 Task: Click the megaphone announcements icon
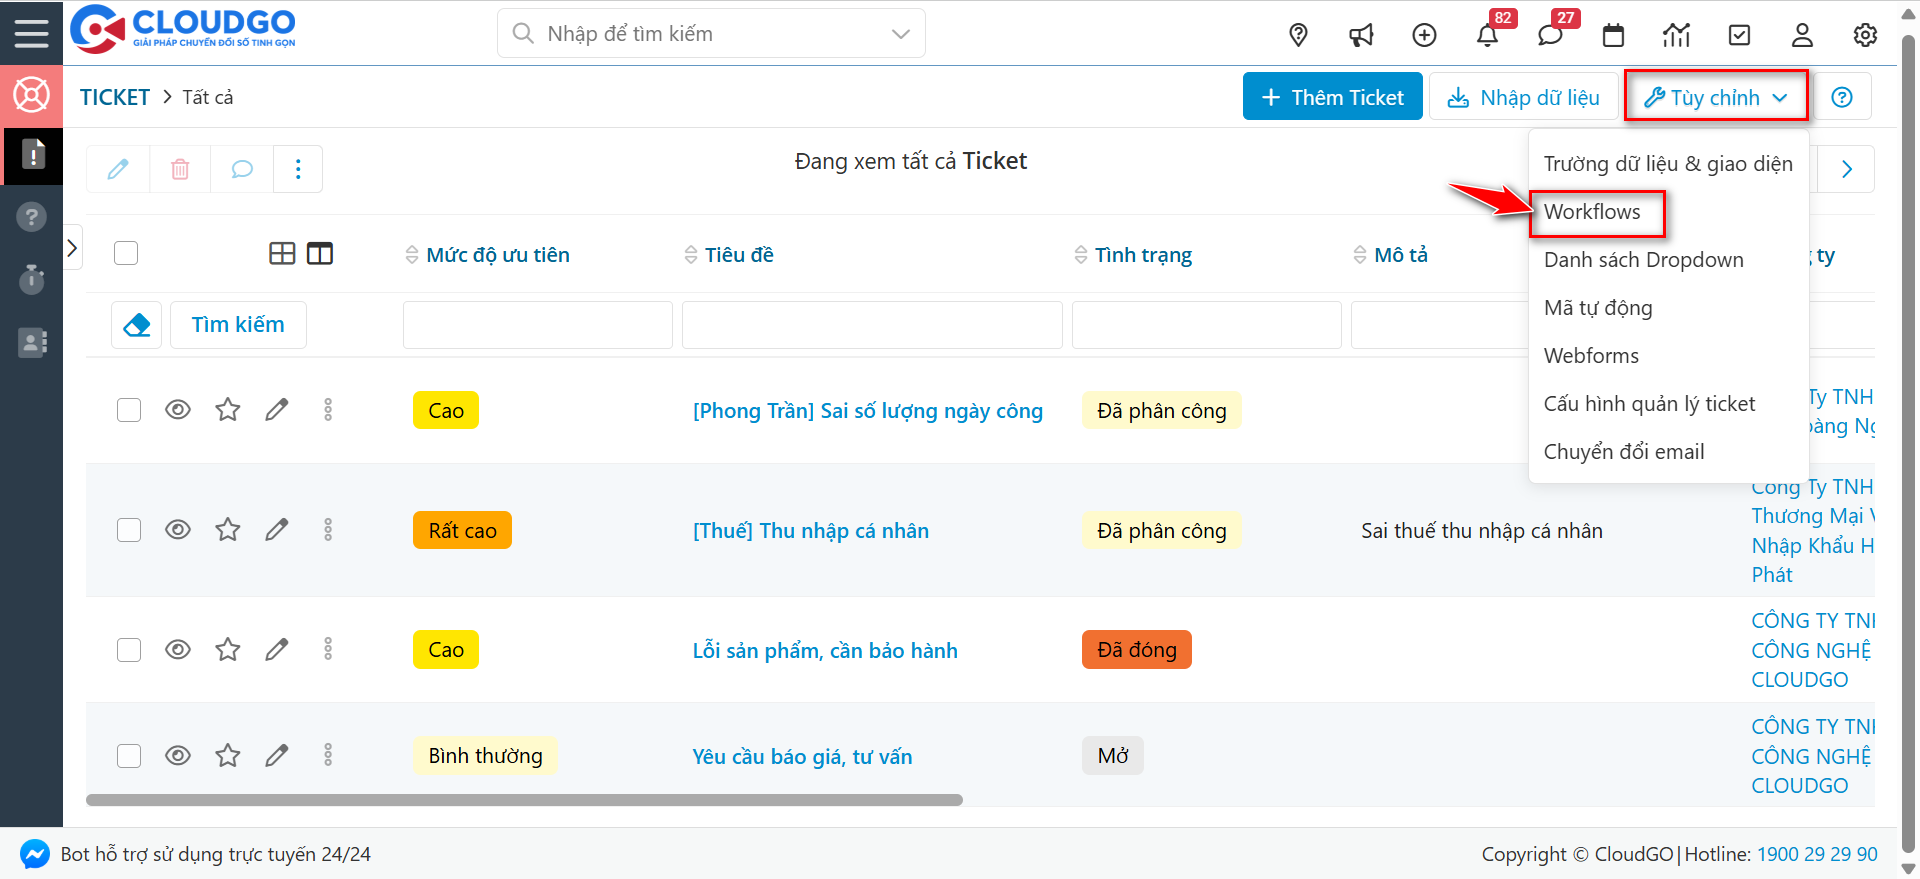(x=1361, y=36)
